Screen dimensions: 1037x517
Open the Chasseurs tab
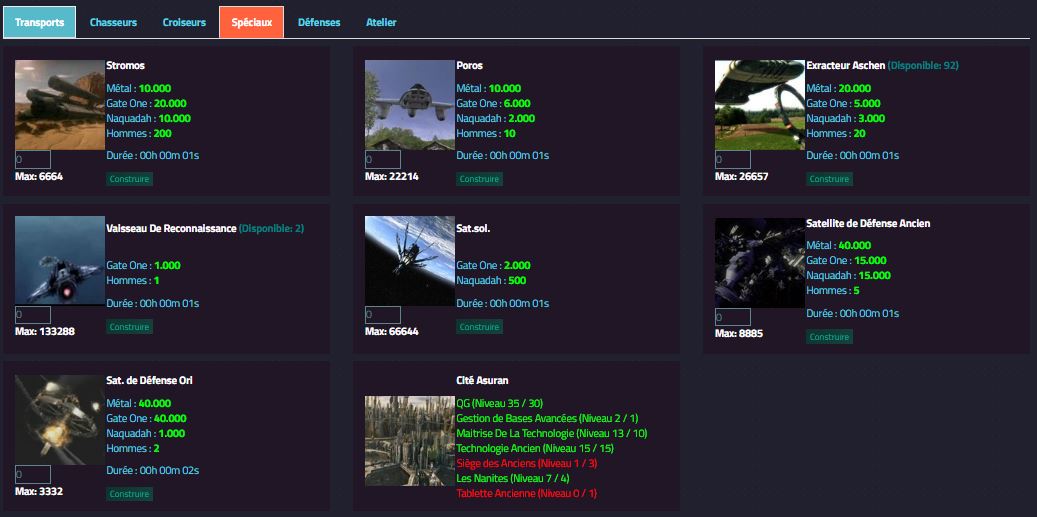click(113, 22)
